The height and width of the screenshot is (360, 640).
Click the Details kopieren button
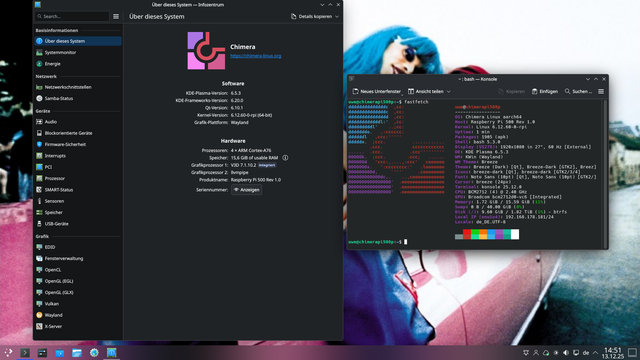[x=311, y=16]
